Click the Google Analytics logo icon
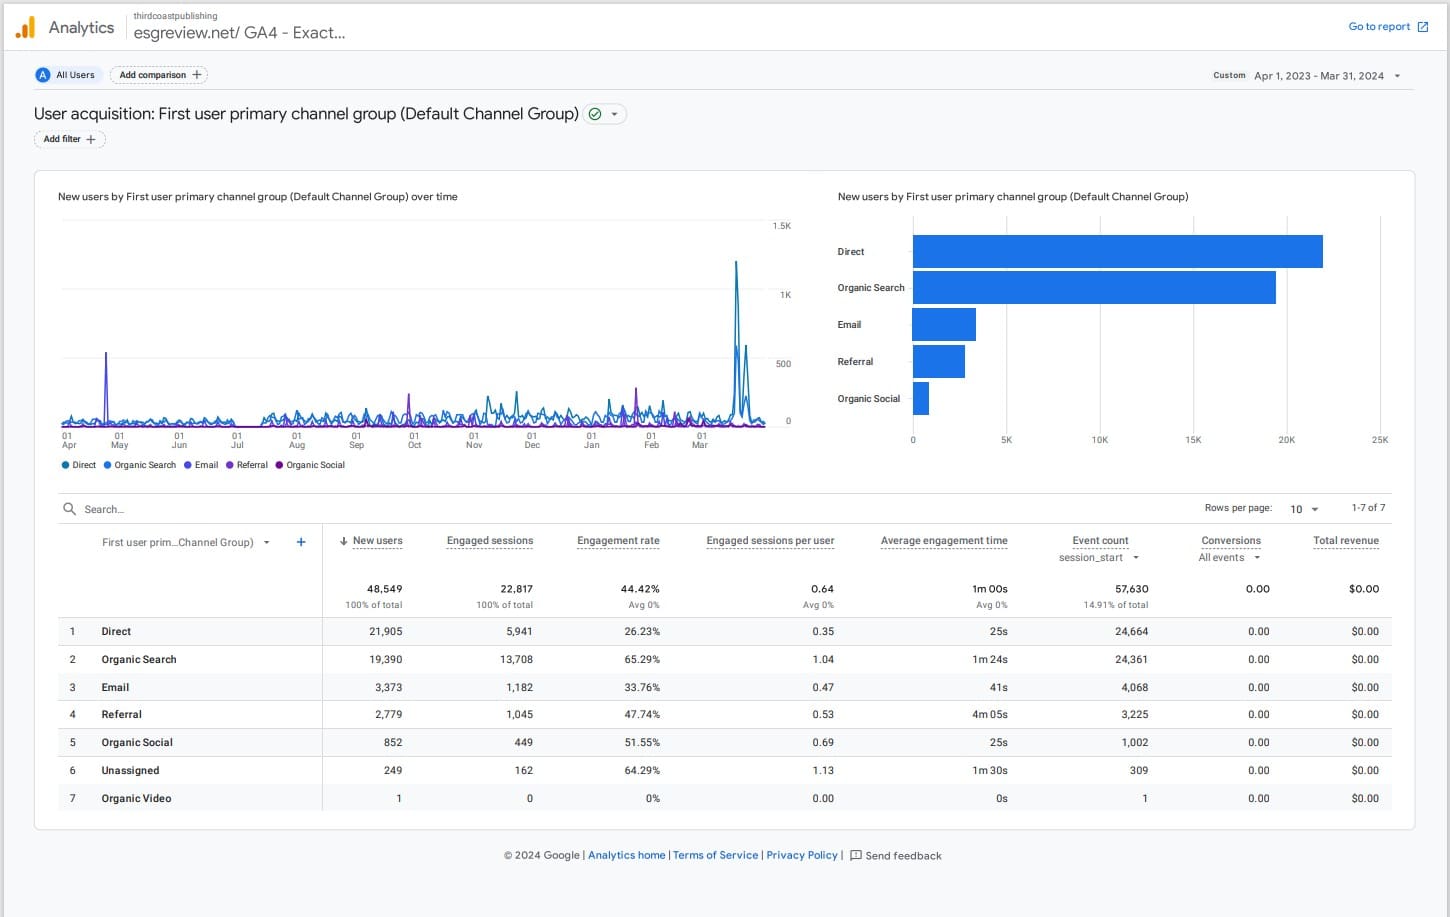Viewport: 1450px width, 917px height. tap(26, 28)
